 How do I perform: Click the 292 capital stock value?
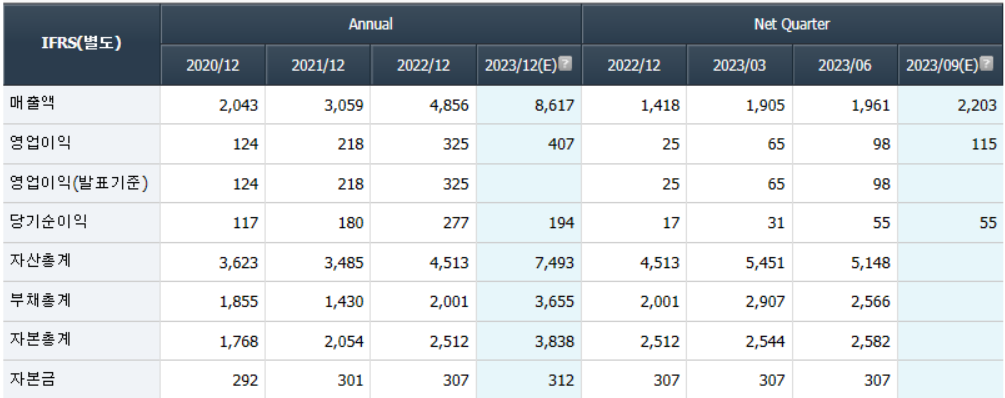(x=245, y=381)
